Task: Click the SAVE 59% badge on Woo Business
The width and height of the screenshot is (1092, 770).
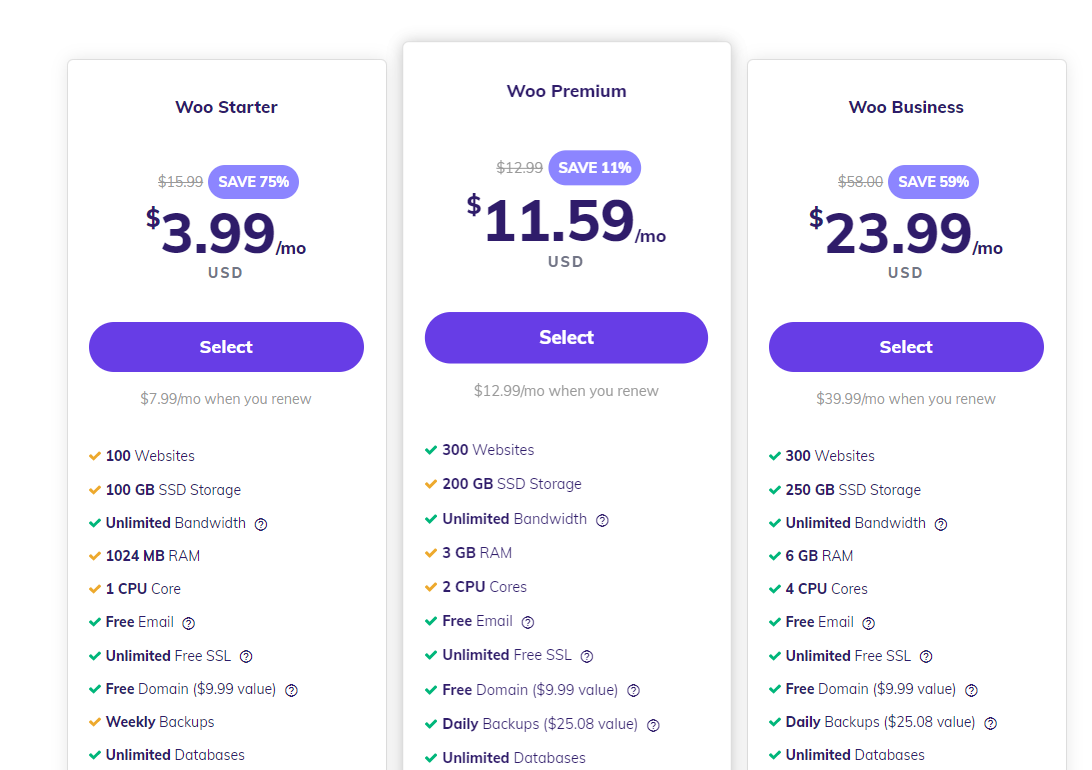Action: click(933, 182)
